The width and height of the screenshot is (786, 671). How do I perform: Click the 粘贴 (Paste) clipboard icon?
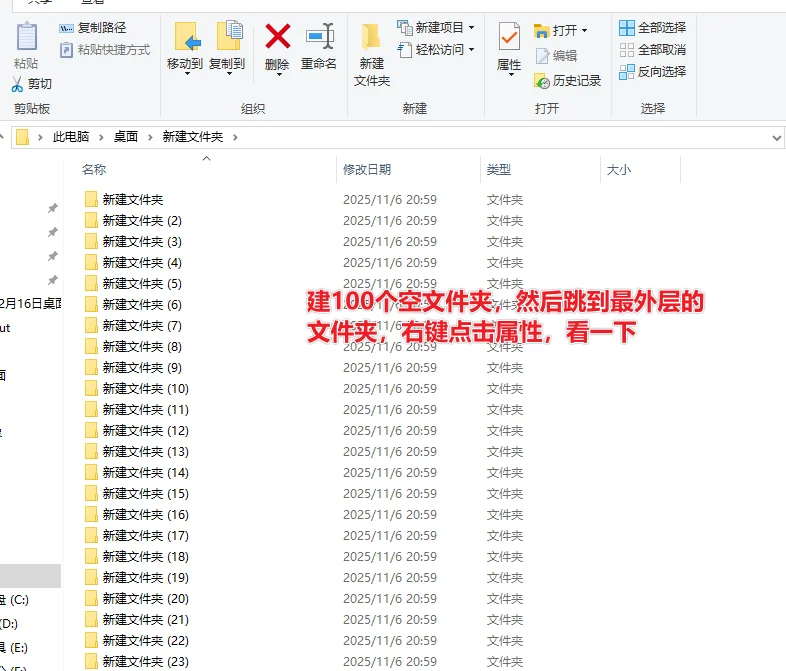(26, 38)
